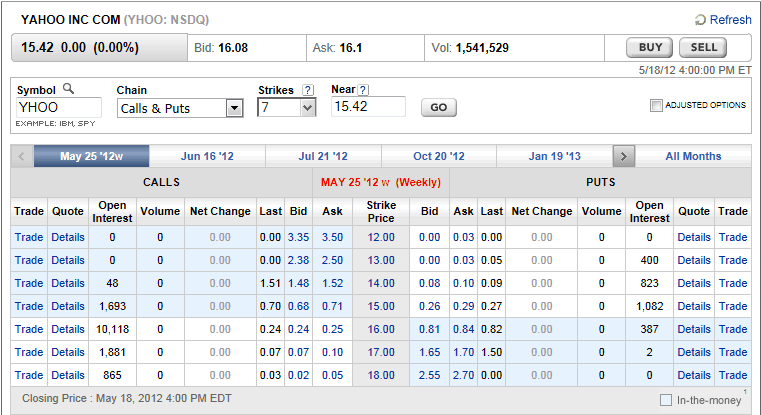Screen dimensions: 761x415
Task: Click the Refresh link
Action: point(730,20)
